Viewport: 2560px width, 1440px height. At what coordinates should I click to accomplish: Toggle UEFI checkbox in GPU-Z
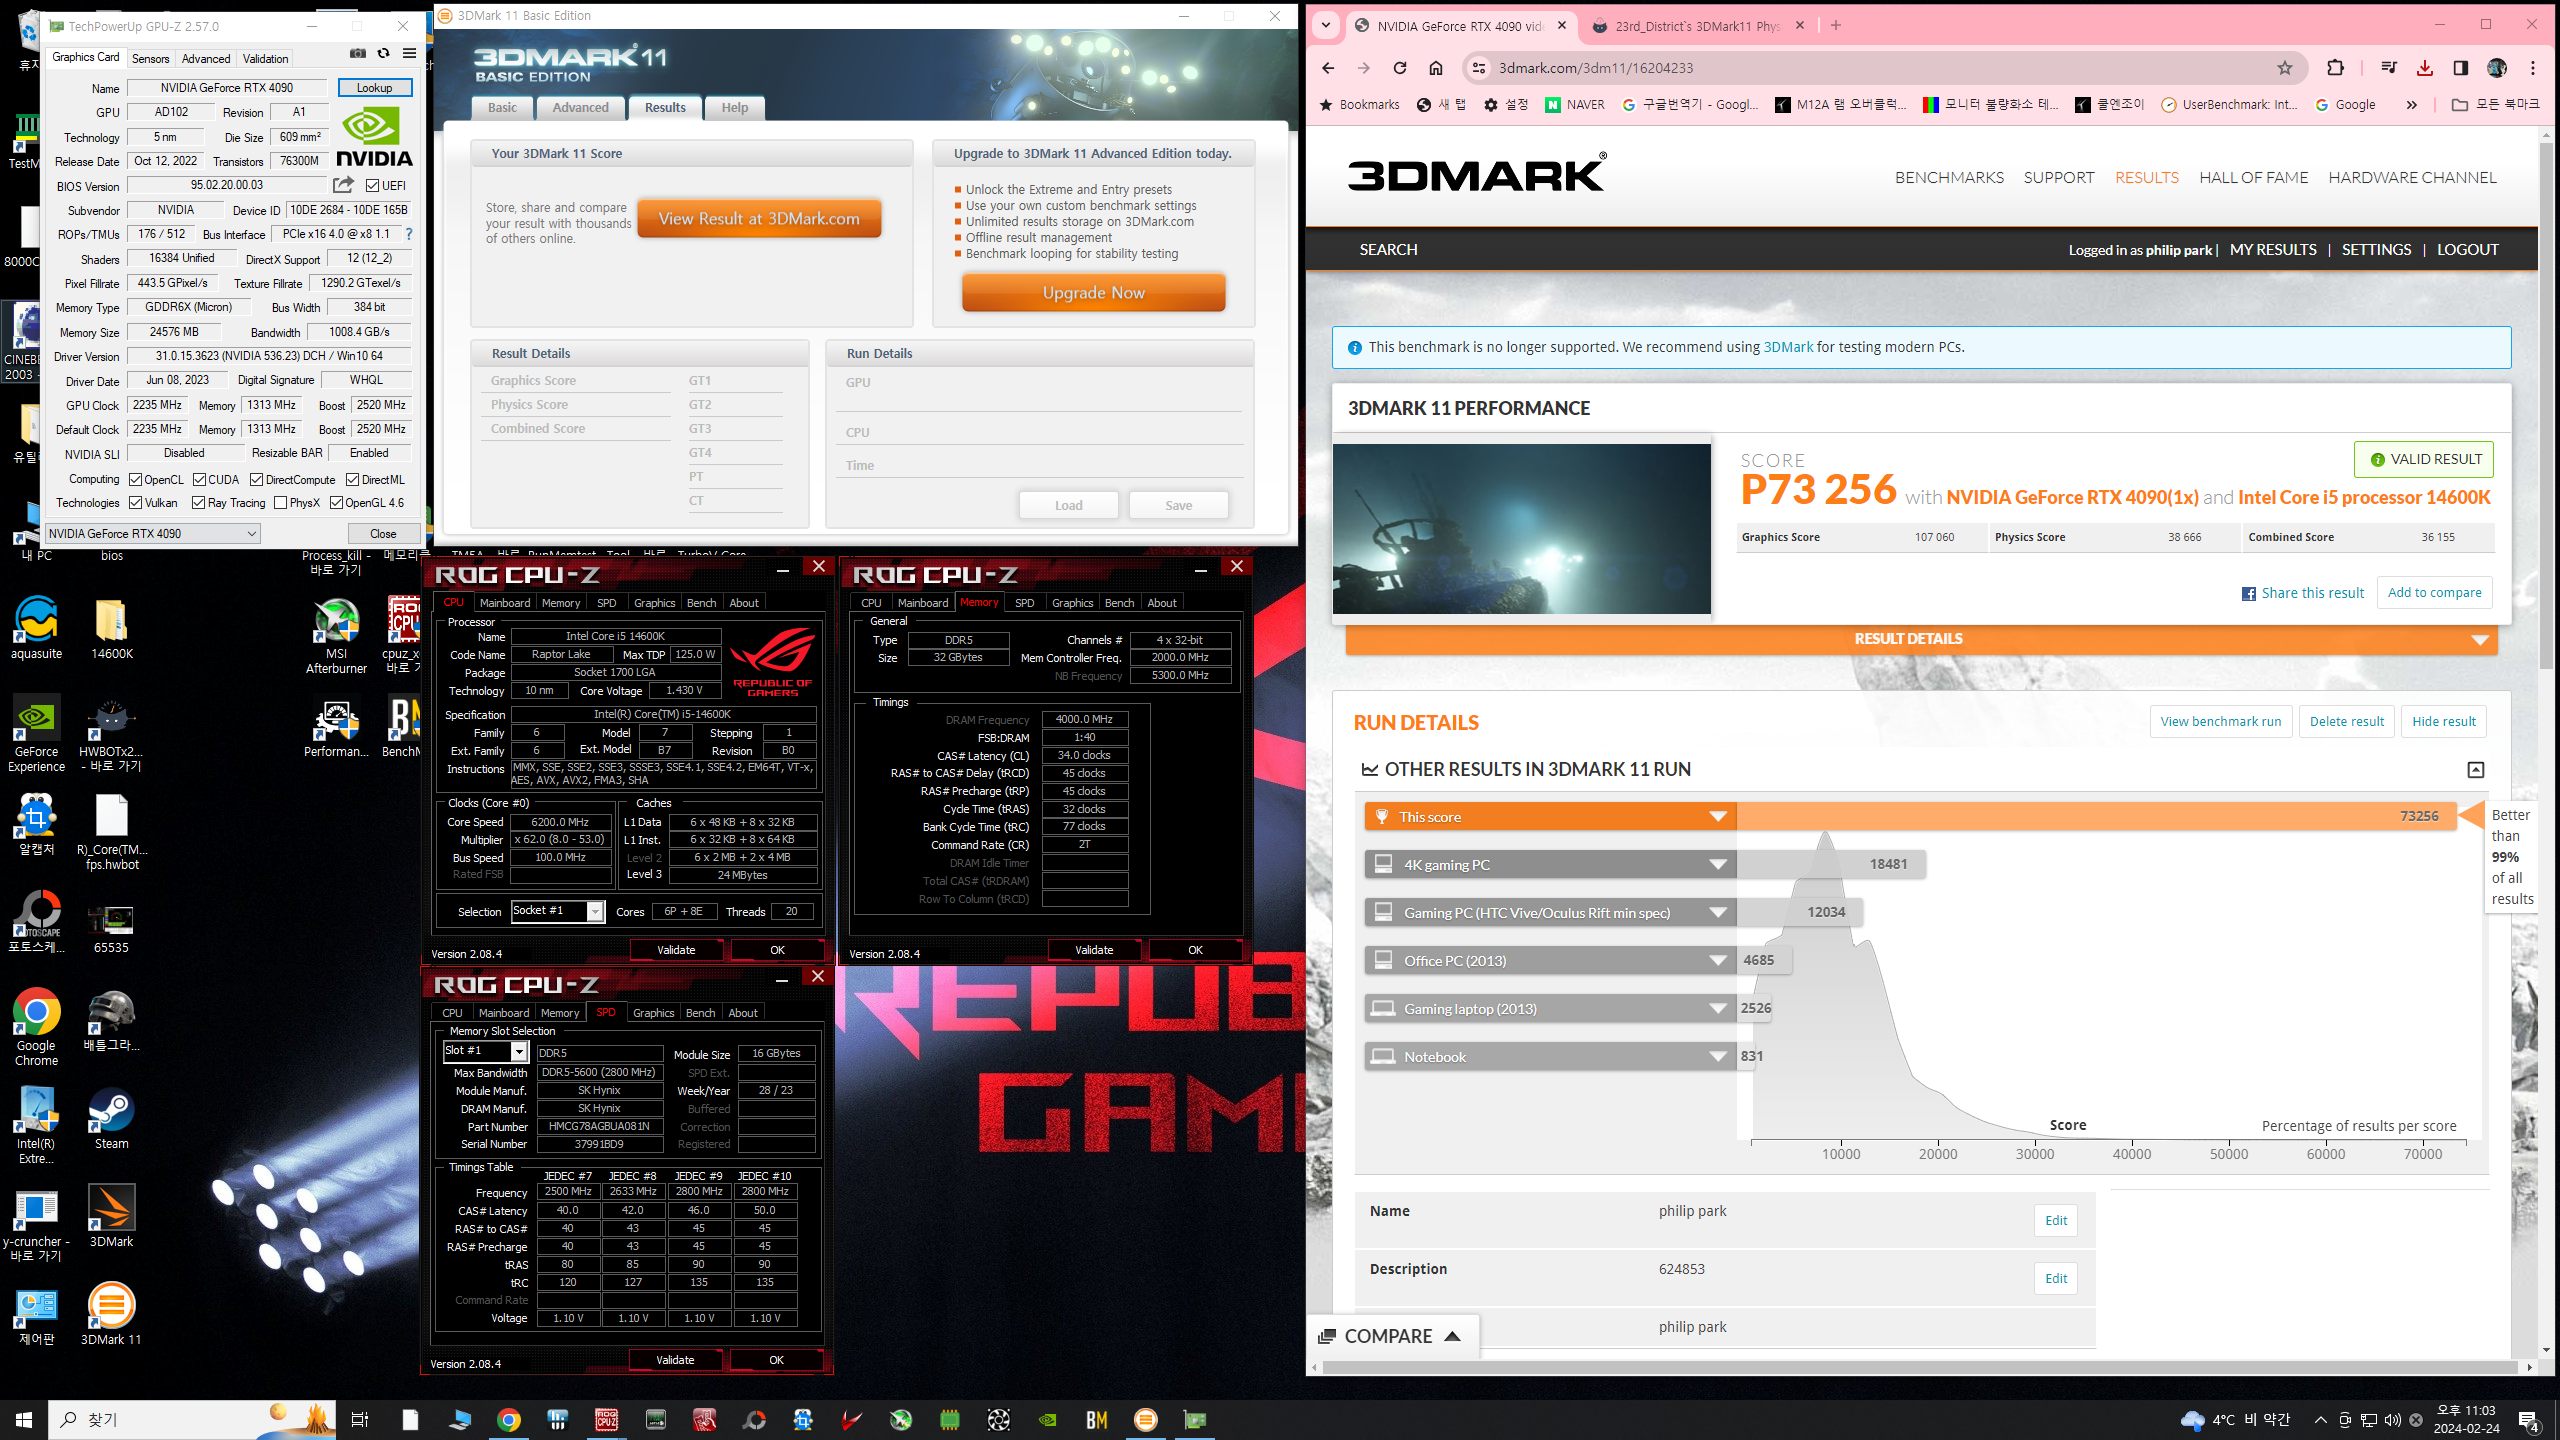373,186
